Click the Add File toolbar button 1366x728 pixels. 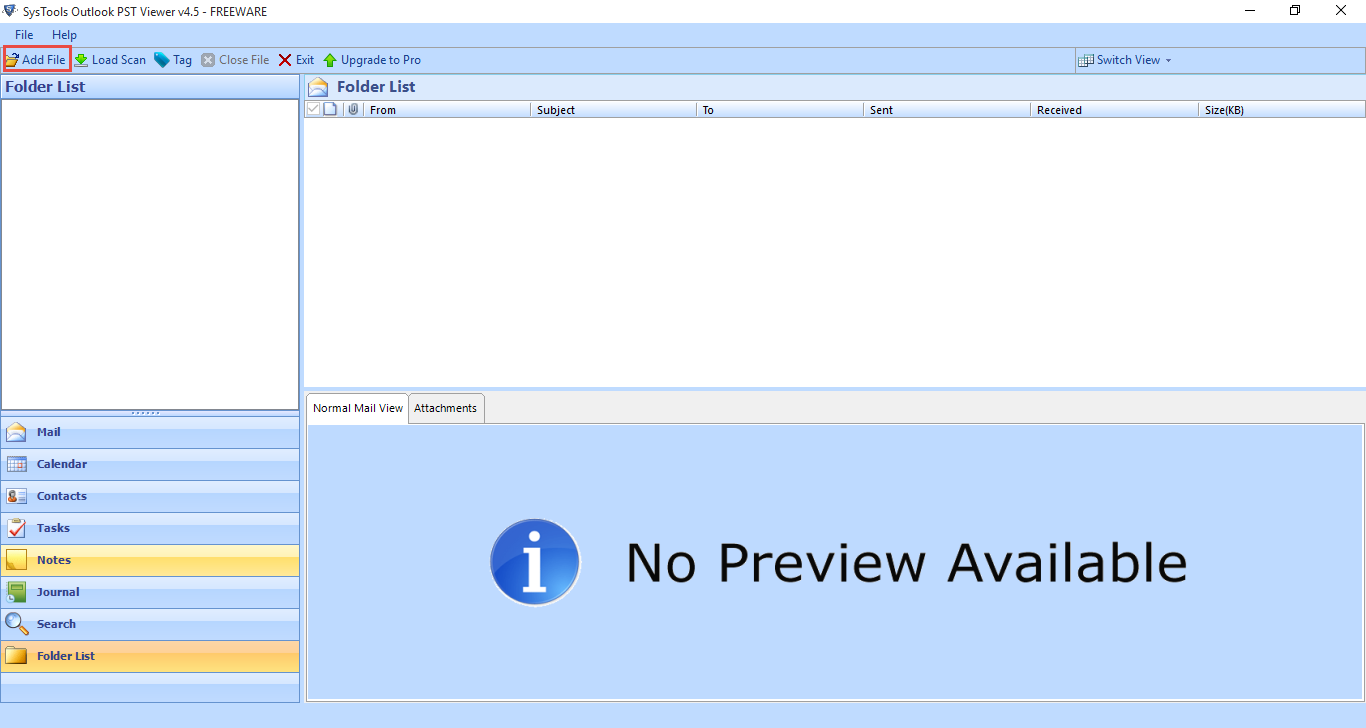pos(36,60)
